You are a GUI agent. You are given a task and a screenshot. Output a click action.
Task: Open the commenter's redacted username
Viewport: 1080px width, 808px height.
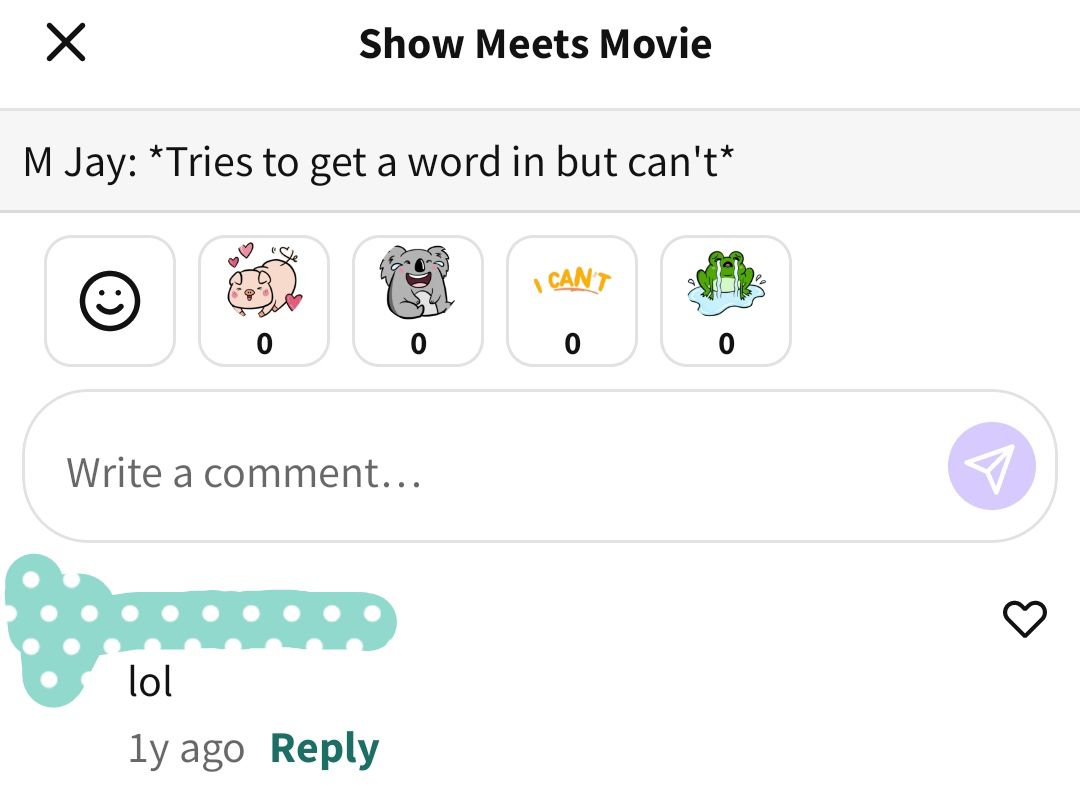click(251, 620)
